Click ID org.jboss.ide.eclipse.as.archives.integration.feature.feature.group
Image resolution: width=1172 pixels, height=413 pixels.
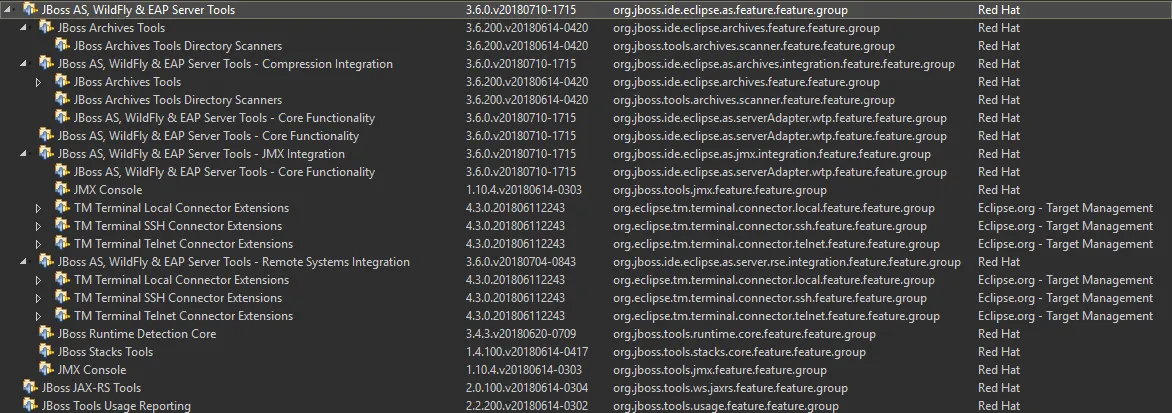(783, 64)
